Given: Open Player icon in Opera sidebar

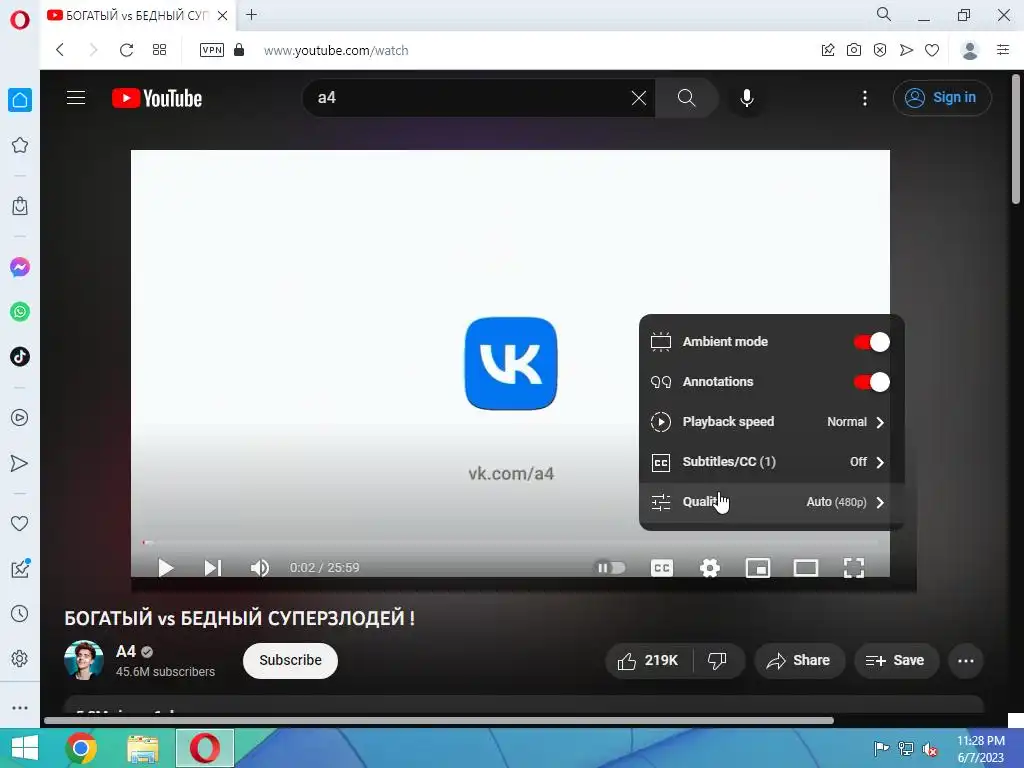Looking at the screenshot, I should (x=20, y=417).
